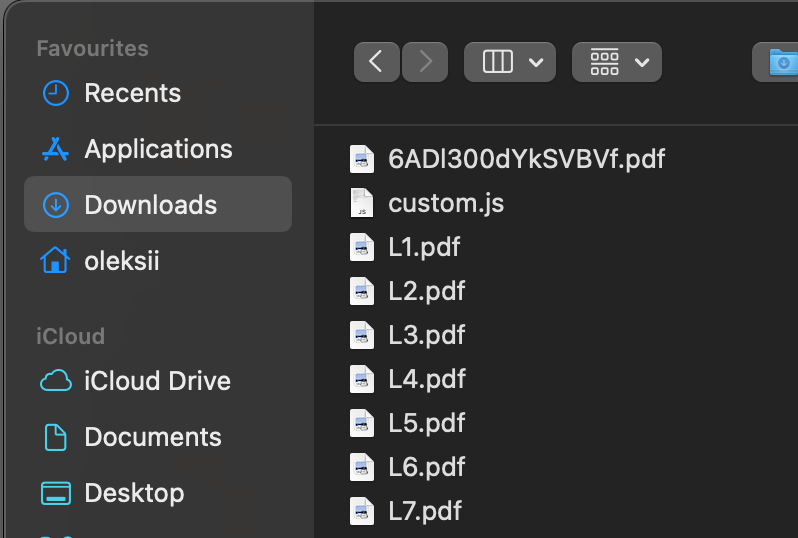Select file 6ADI300dYkSVBVf.pdf
The height and width of the screenshot is (538, 798).
[526, 159]
